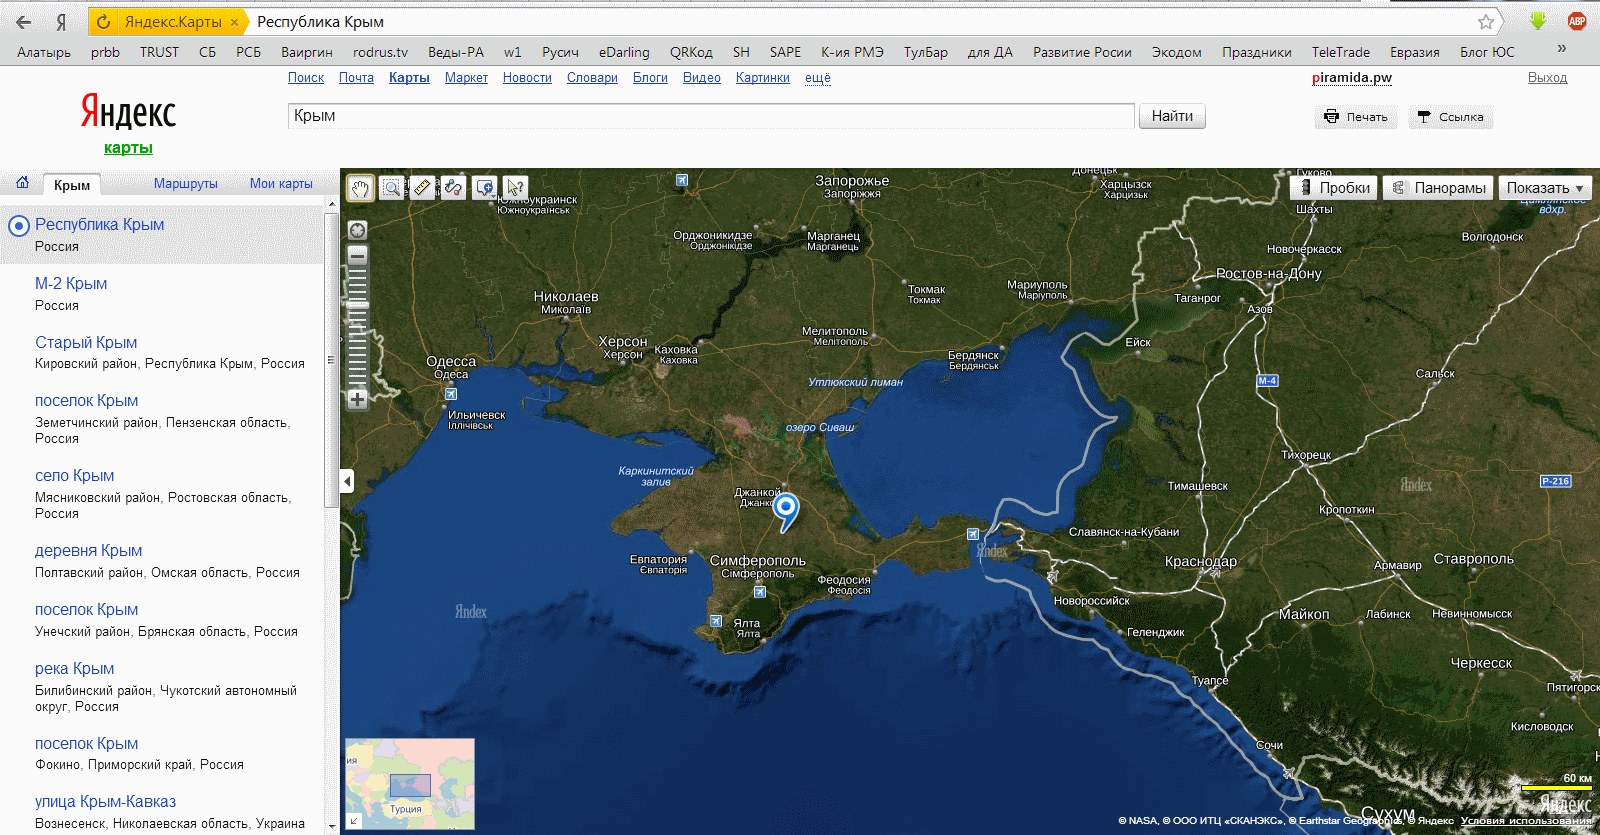Open the М-2 Крым search result
Screen dimensions: 1600x835
(71, 284)
